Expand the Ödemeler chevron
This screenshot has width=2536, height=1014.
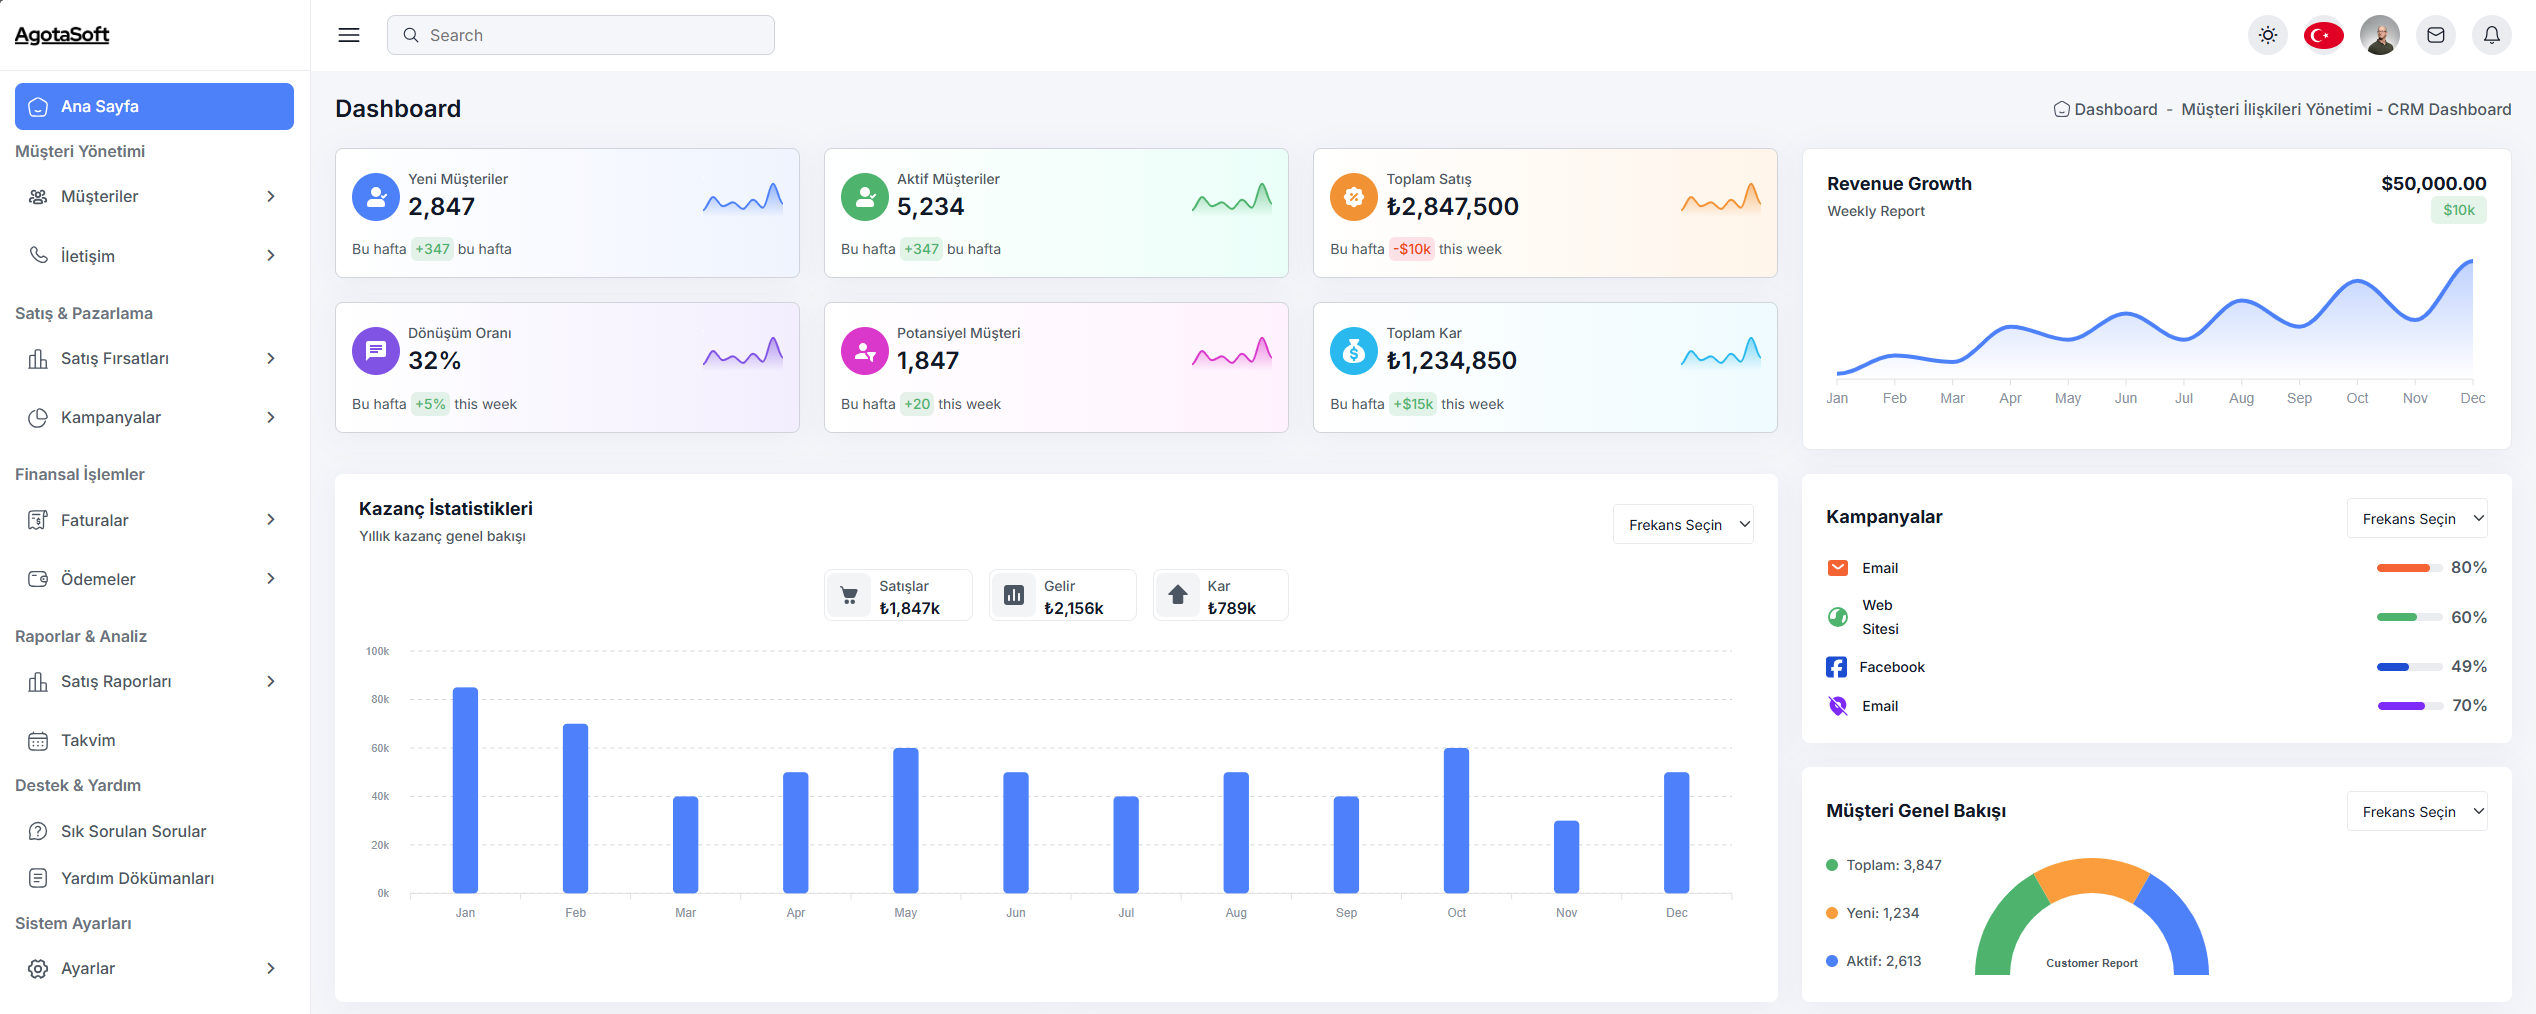click(271, 579)
